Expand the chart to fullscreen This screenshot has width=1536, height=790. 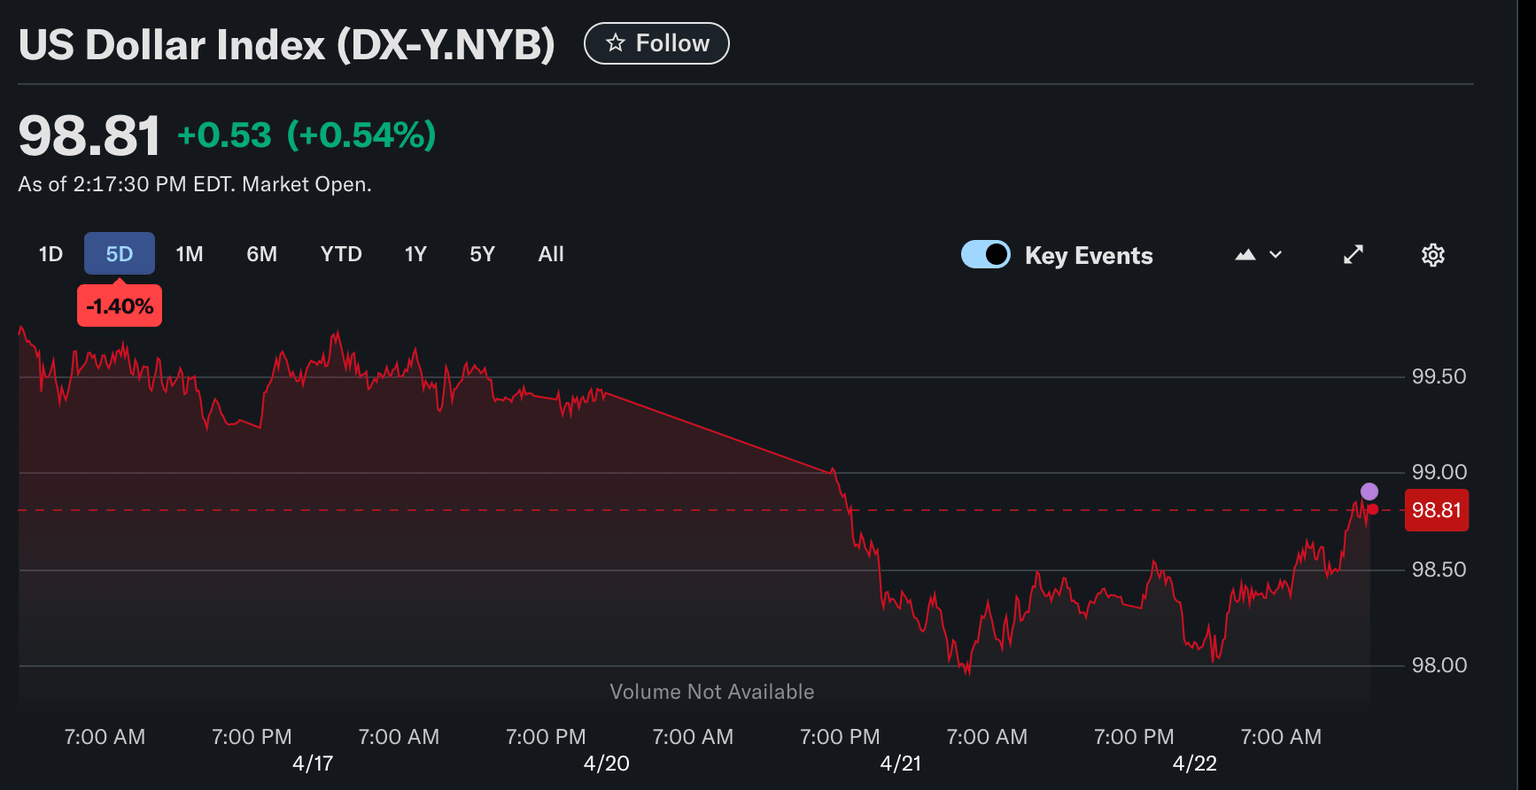[1353, 255]
